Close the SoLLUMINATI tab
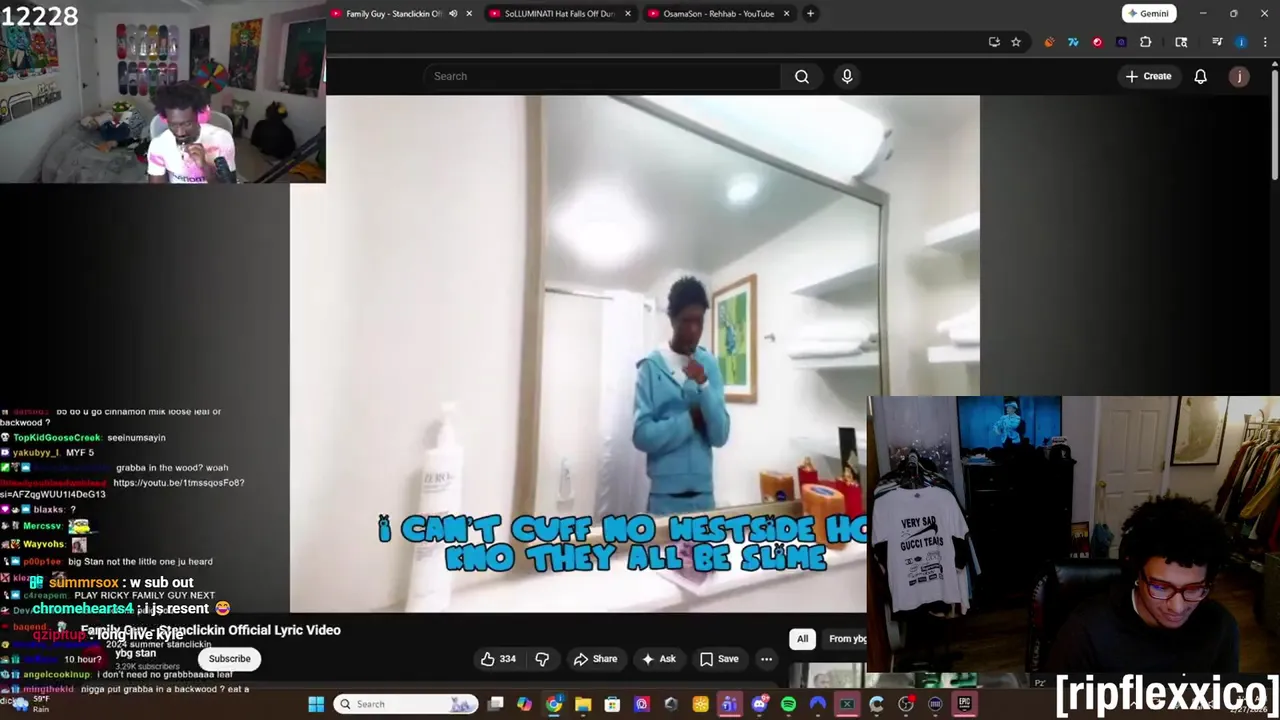The image size is (1280, 720). (x=628, y=14)
